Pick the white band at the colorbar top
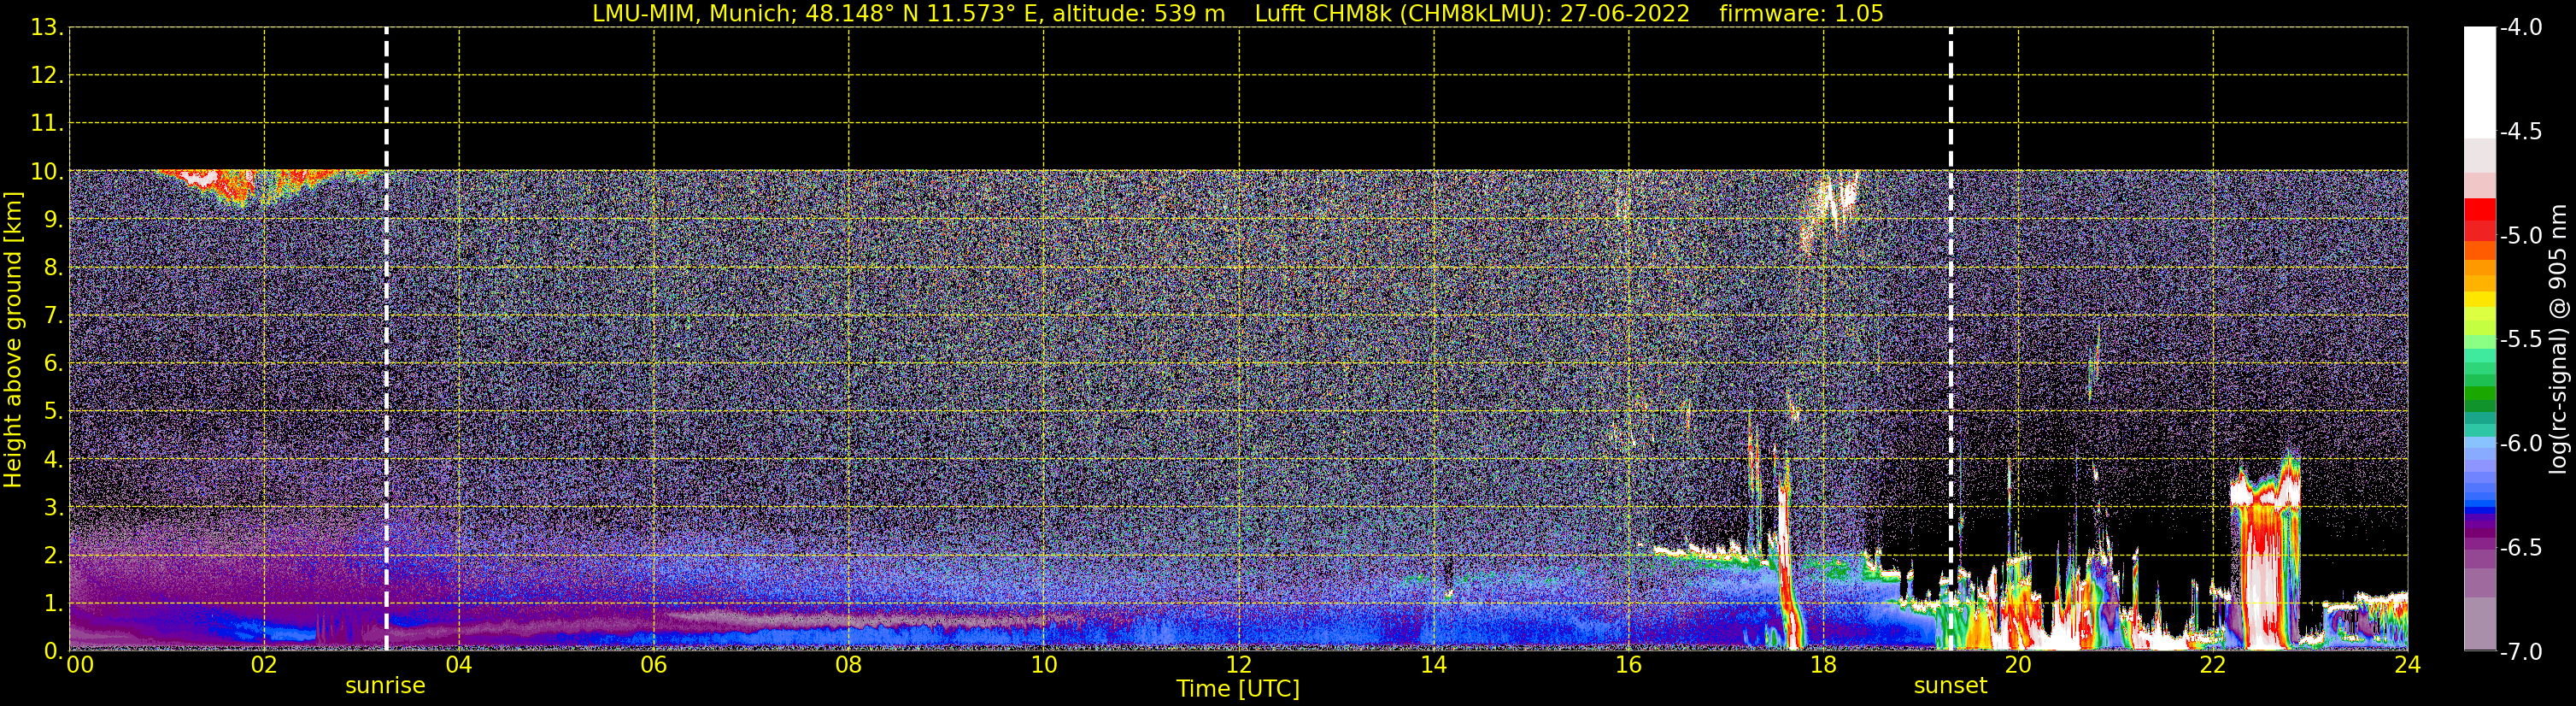 [2480, 82]
